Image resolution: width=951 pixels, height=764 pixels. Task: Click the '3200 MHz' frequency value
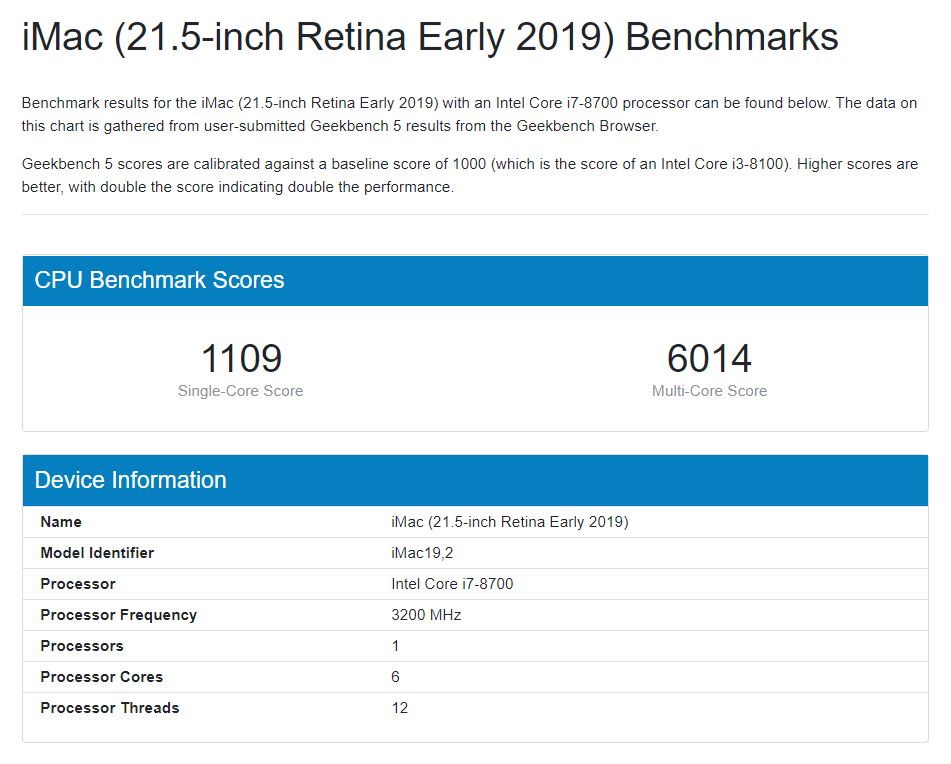[426, 615]
